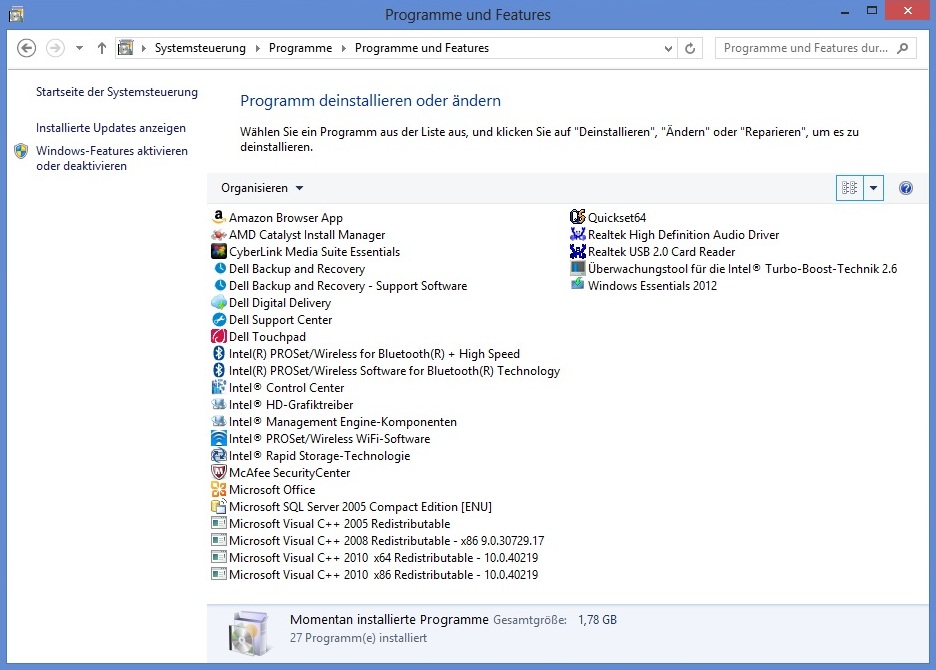Click the view layout icon button
Screen dimensions: 936x670
tap(849, 188)
